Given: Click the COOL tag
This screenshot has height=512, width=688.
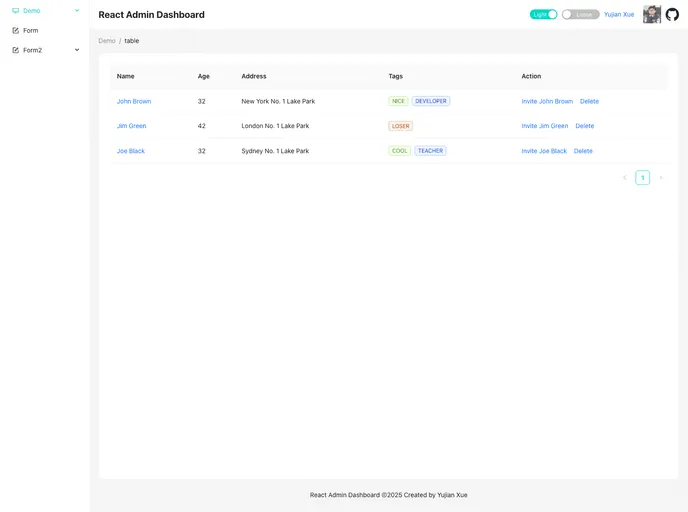Looking at the screenshot, I should click(399, 150).
